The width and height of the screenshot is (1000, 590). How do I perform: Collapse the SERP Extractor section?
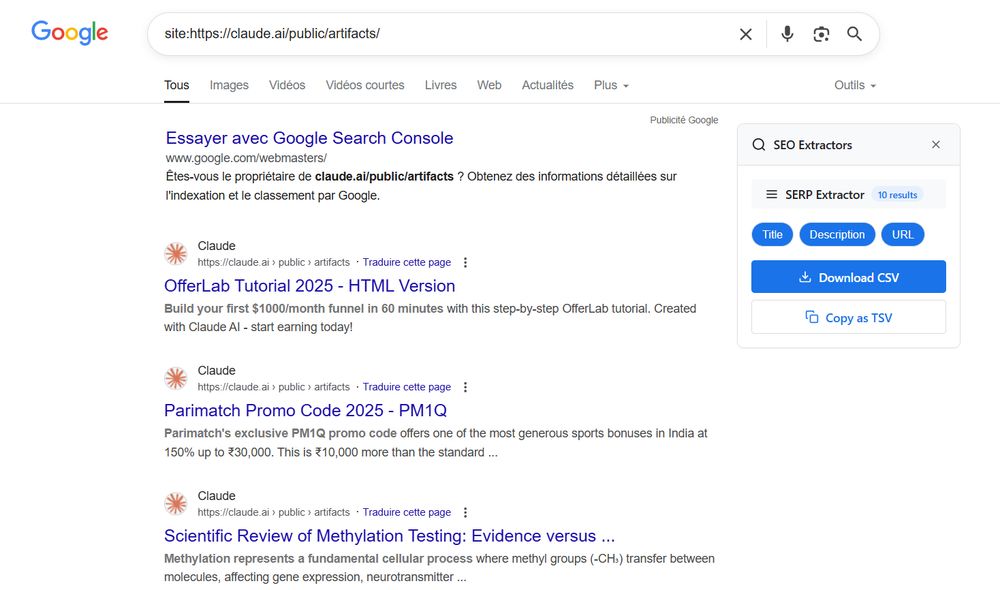coord(771,195)
